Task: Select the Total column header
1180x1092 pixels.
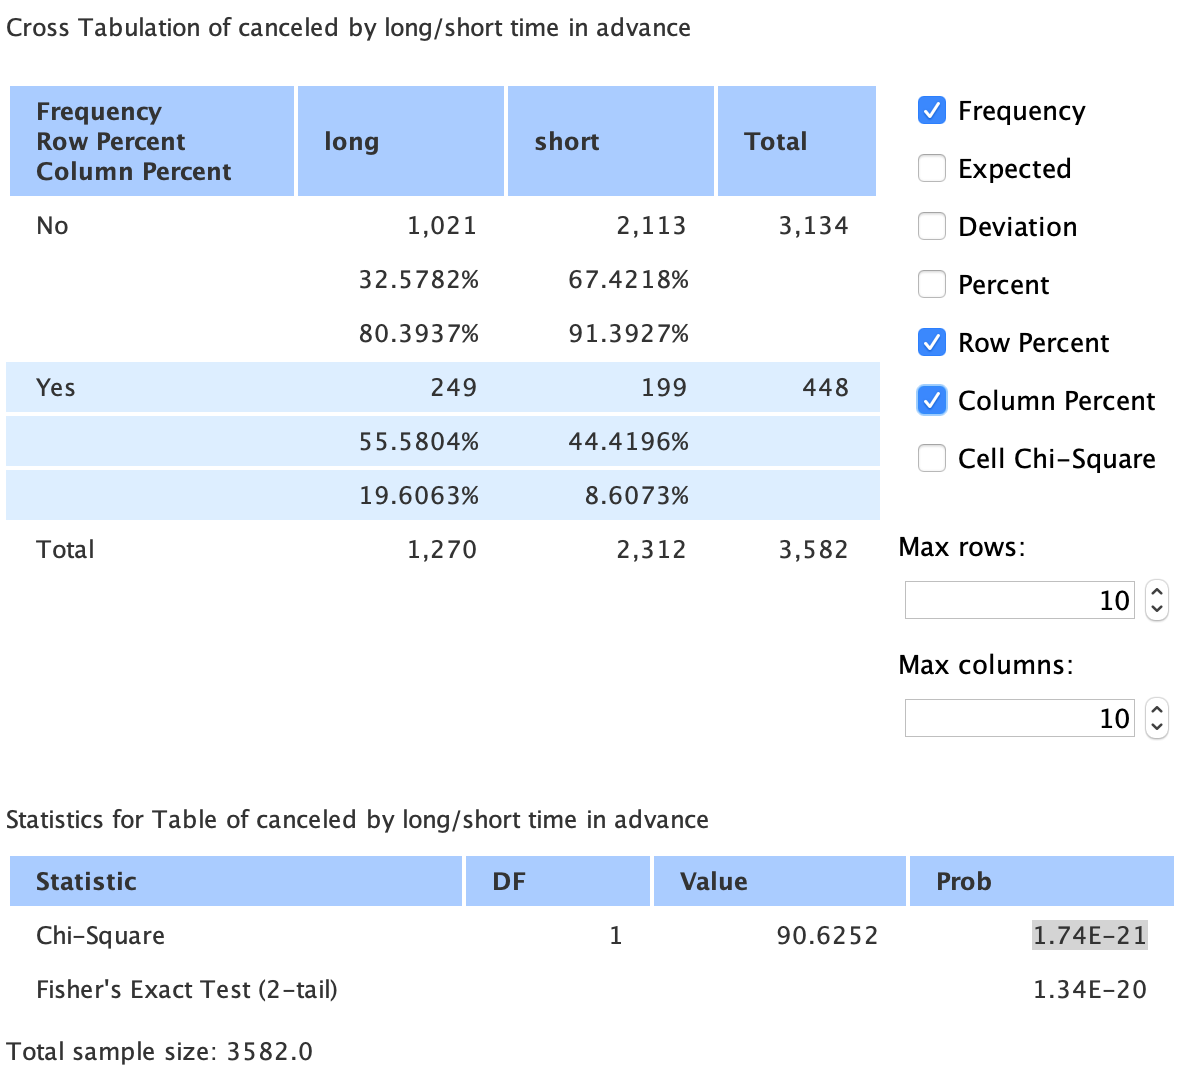Action: pos(796,141)
